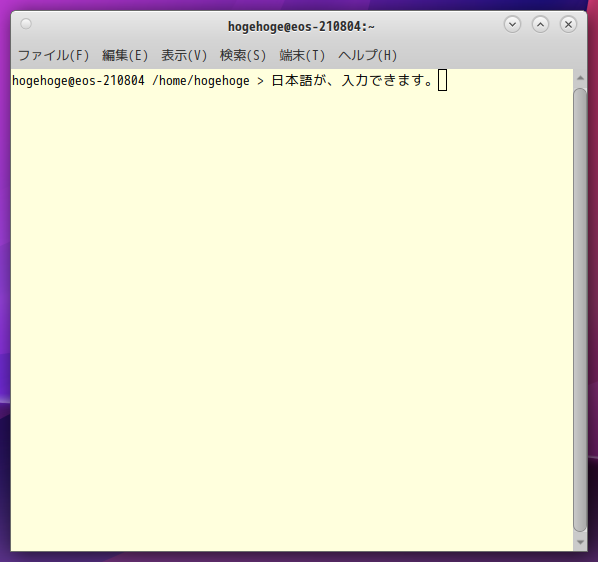This screenshot has width=598, height=562.
Task: Click the path /home/hogehoge in the prompt
Action: (x=201, y=81)
